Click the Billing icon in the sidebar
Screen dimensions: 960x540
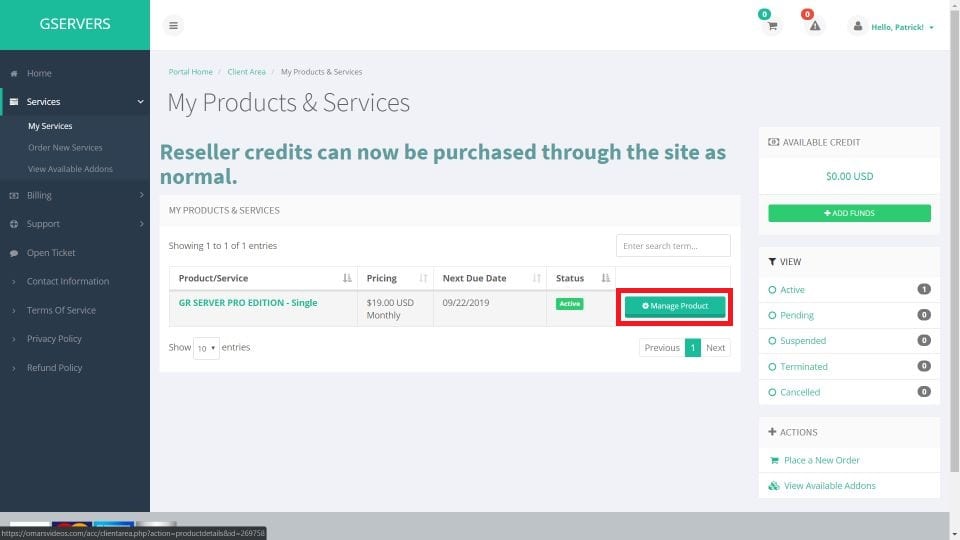[x=14, y=196]
